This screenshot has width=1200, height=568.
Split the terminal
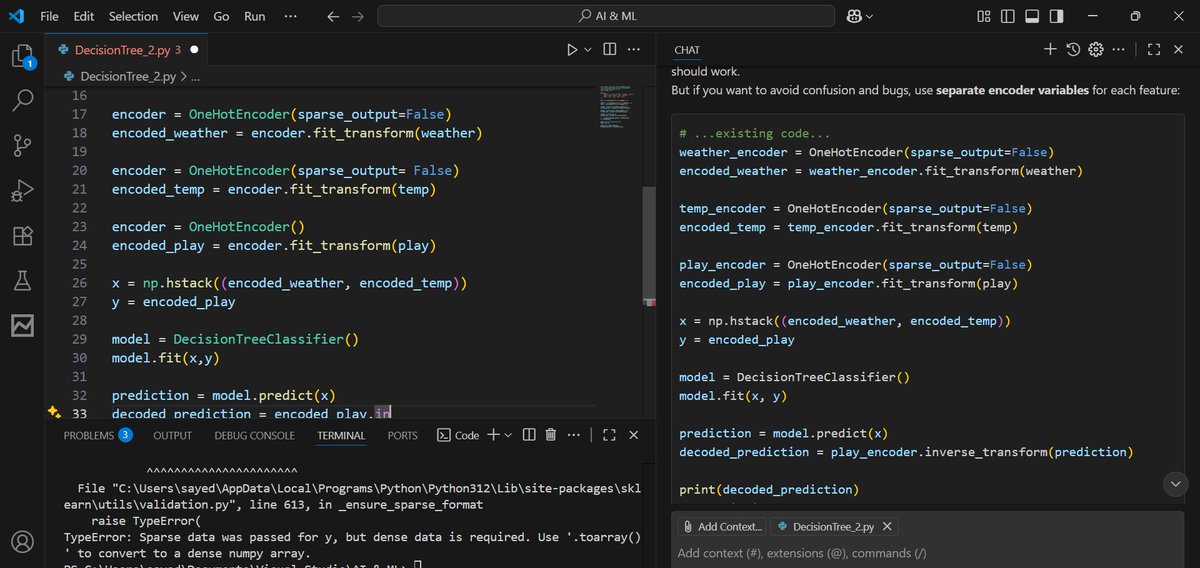pos(528,435)
